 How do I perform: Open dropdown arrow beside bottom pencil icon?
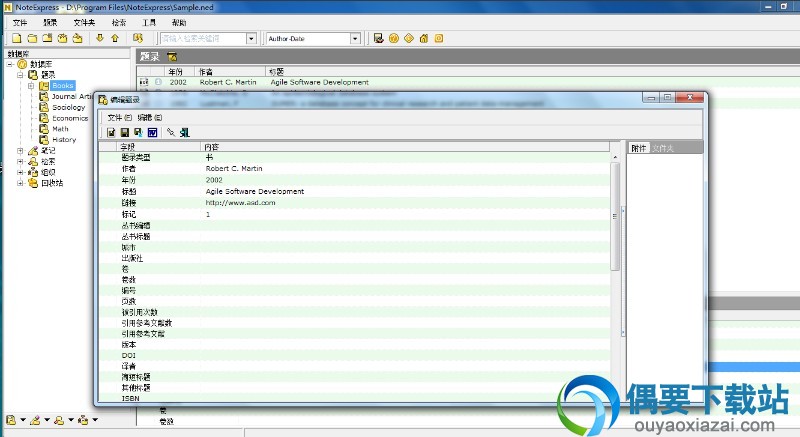pos(47,420)
